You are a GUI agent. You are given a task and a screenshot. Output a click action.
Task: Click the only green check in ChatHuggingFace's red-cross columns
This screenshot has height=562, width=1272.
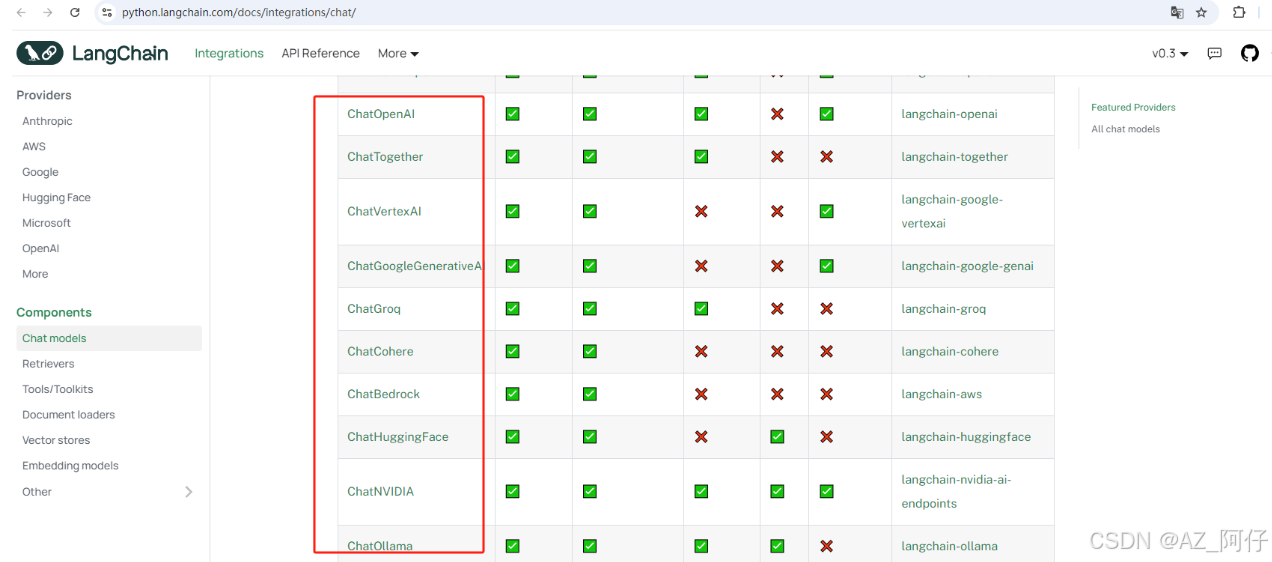[777, 437]
